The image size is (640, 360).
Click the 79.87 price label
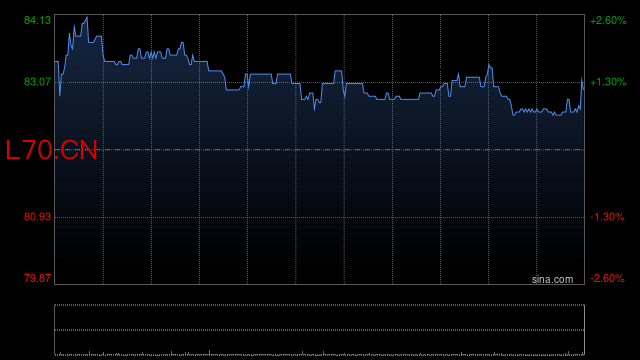pos(38,278)
